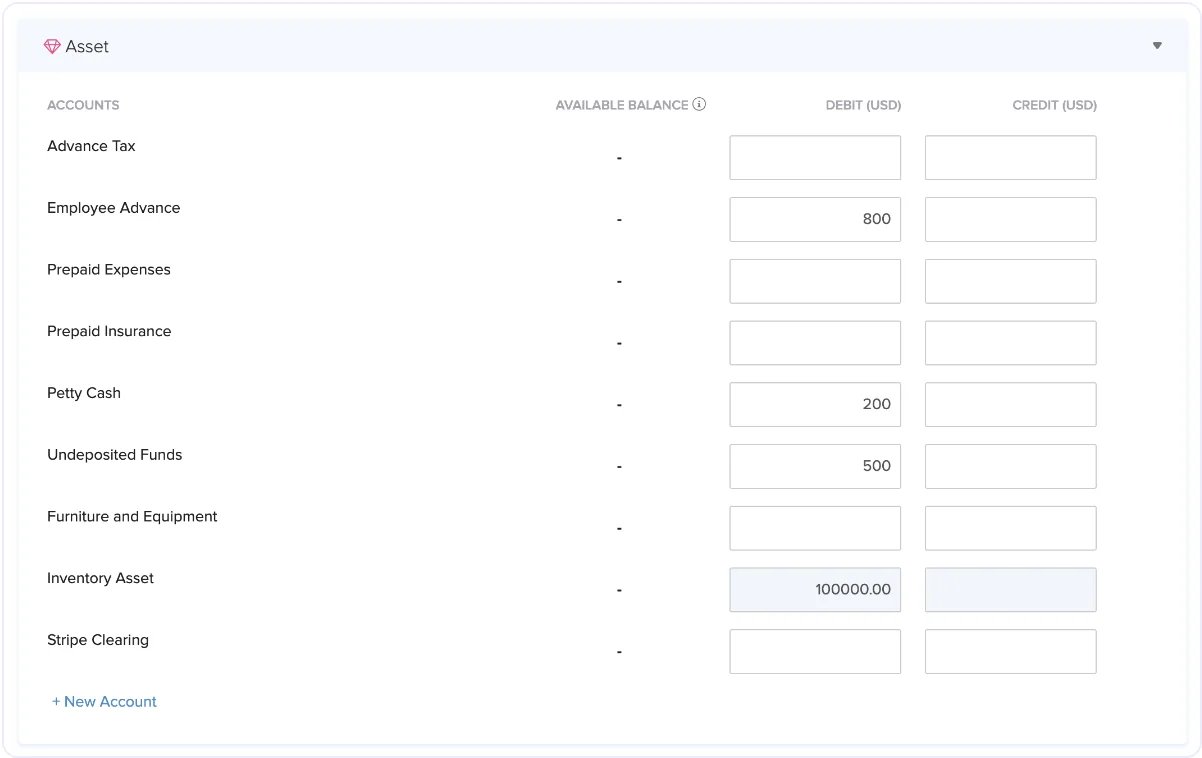Click the Undeposited Funds credit field
This screenshot has height=758, width=1202.
tap(1010, 466)
